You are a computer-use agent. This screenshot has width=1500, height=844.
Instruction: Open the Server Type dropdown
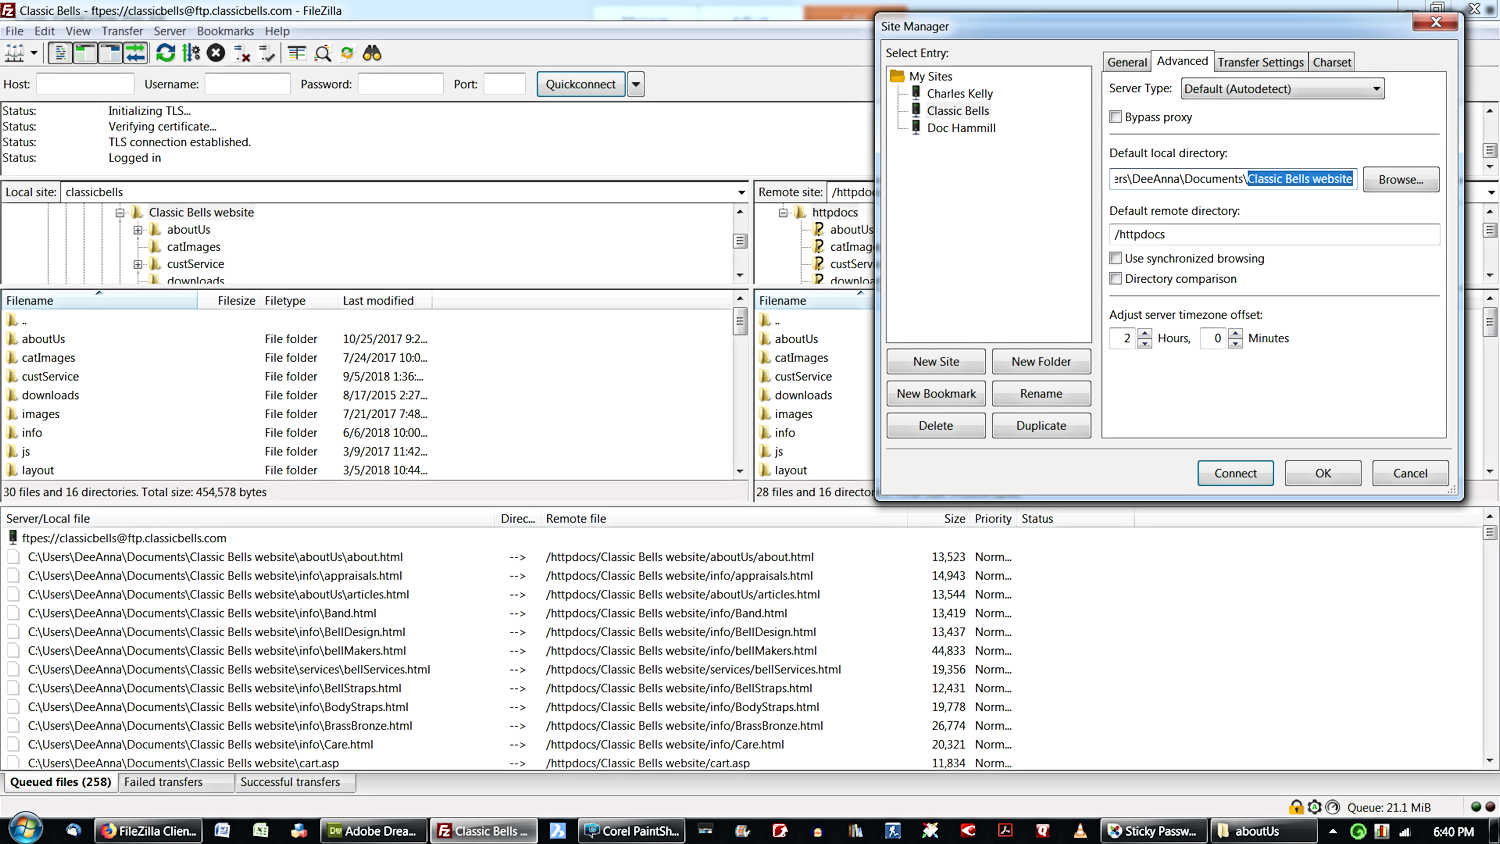[x=1282, y=89]
